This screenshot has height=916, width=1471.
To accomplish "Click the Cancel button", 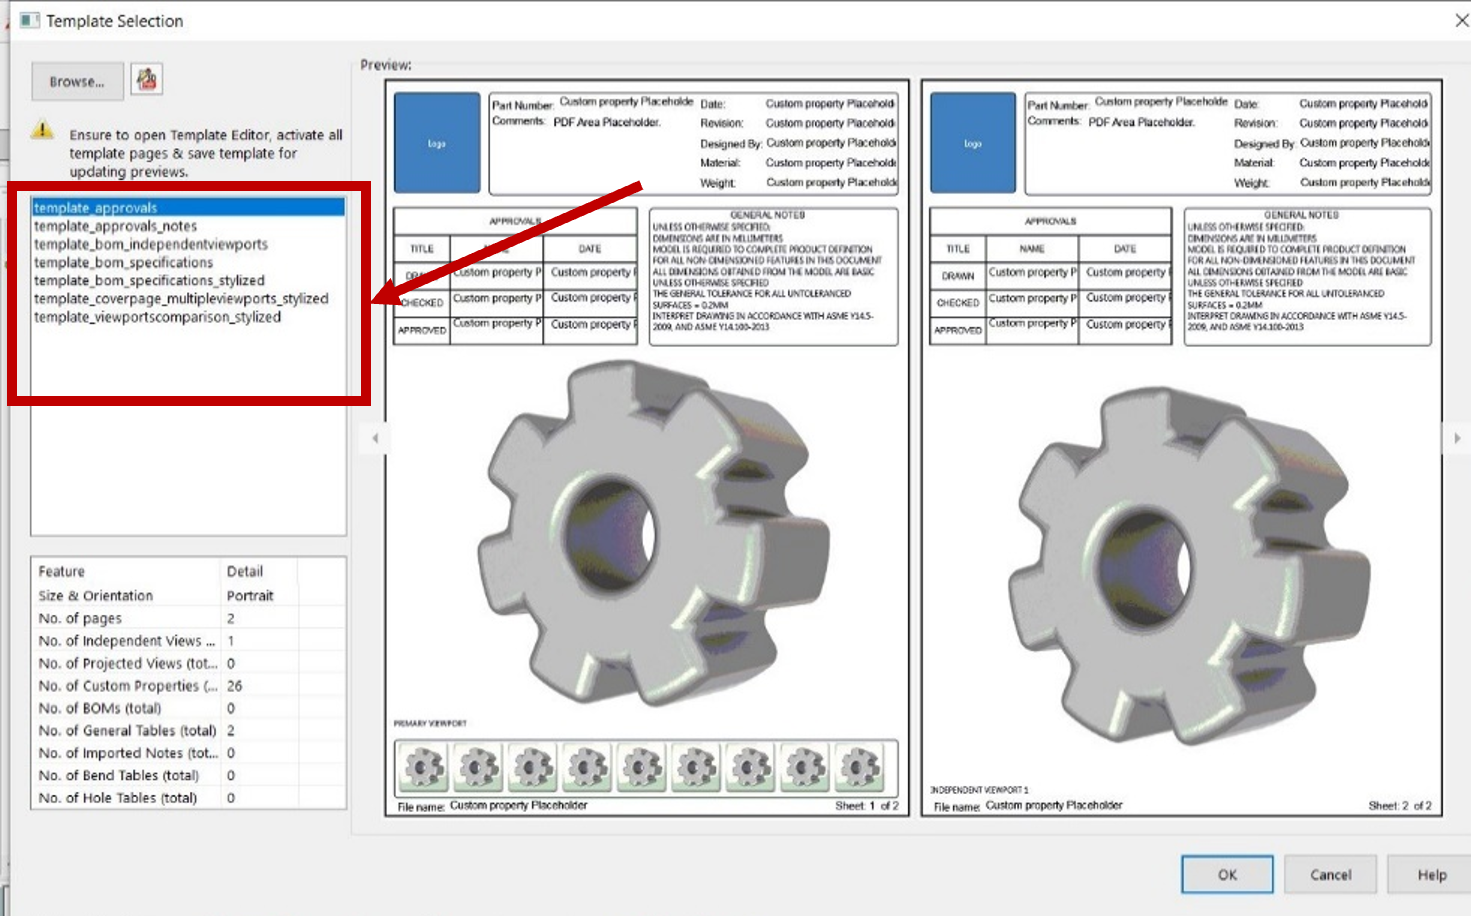I will point(1330,874).
